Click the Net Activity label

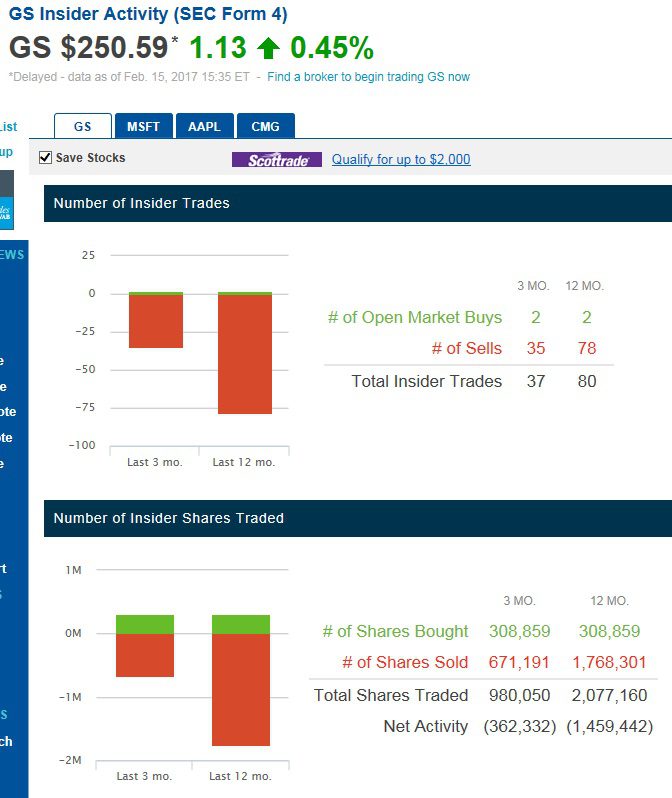click(x=426, y=726)
